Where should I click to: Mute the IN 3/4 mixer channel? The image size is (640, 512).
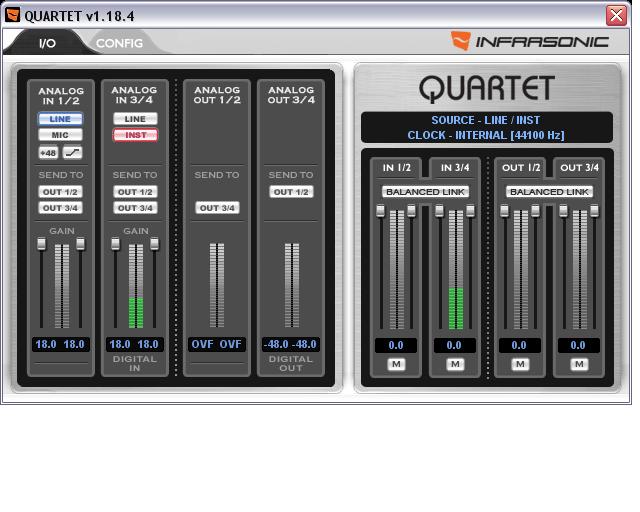(455, 364)
